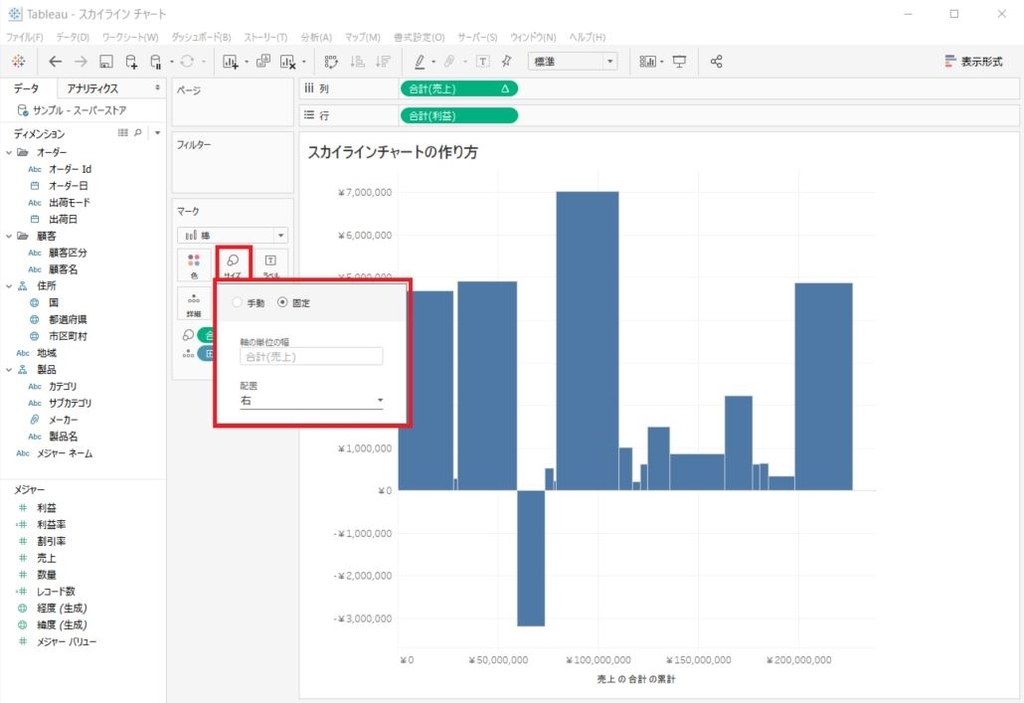
Task: Select the サブカテゴリ dimension
Action: coord(70,403)
